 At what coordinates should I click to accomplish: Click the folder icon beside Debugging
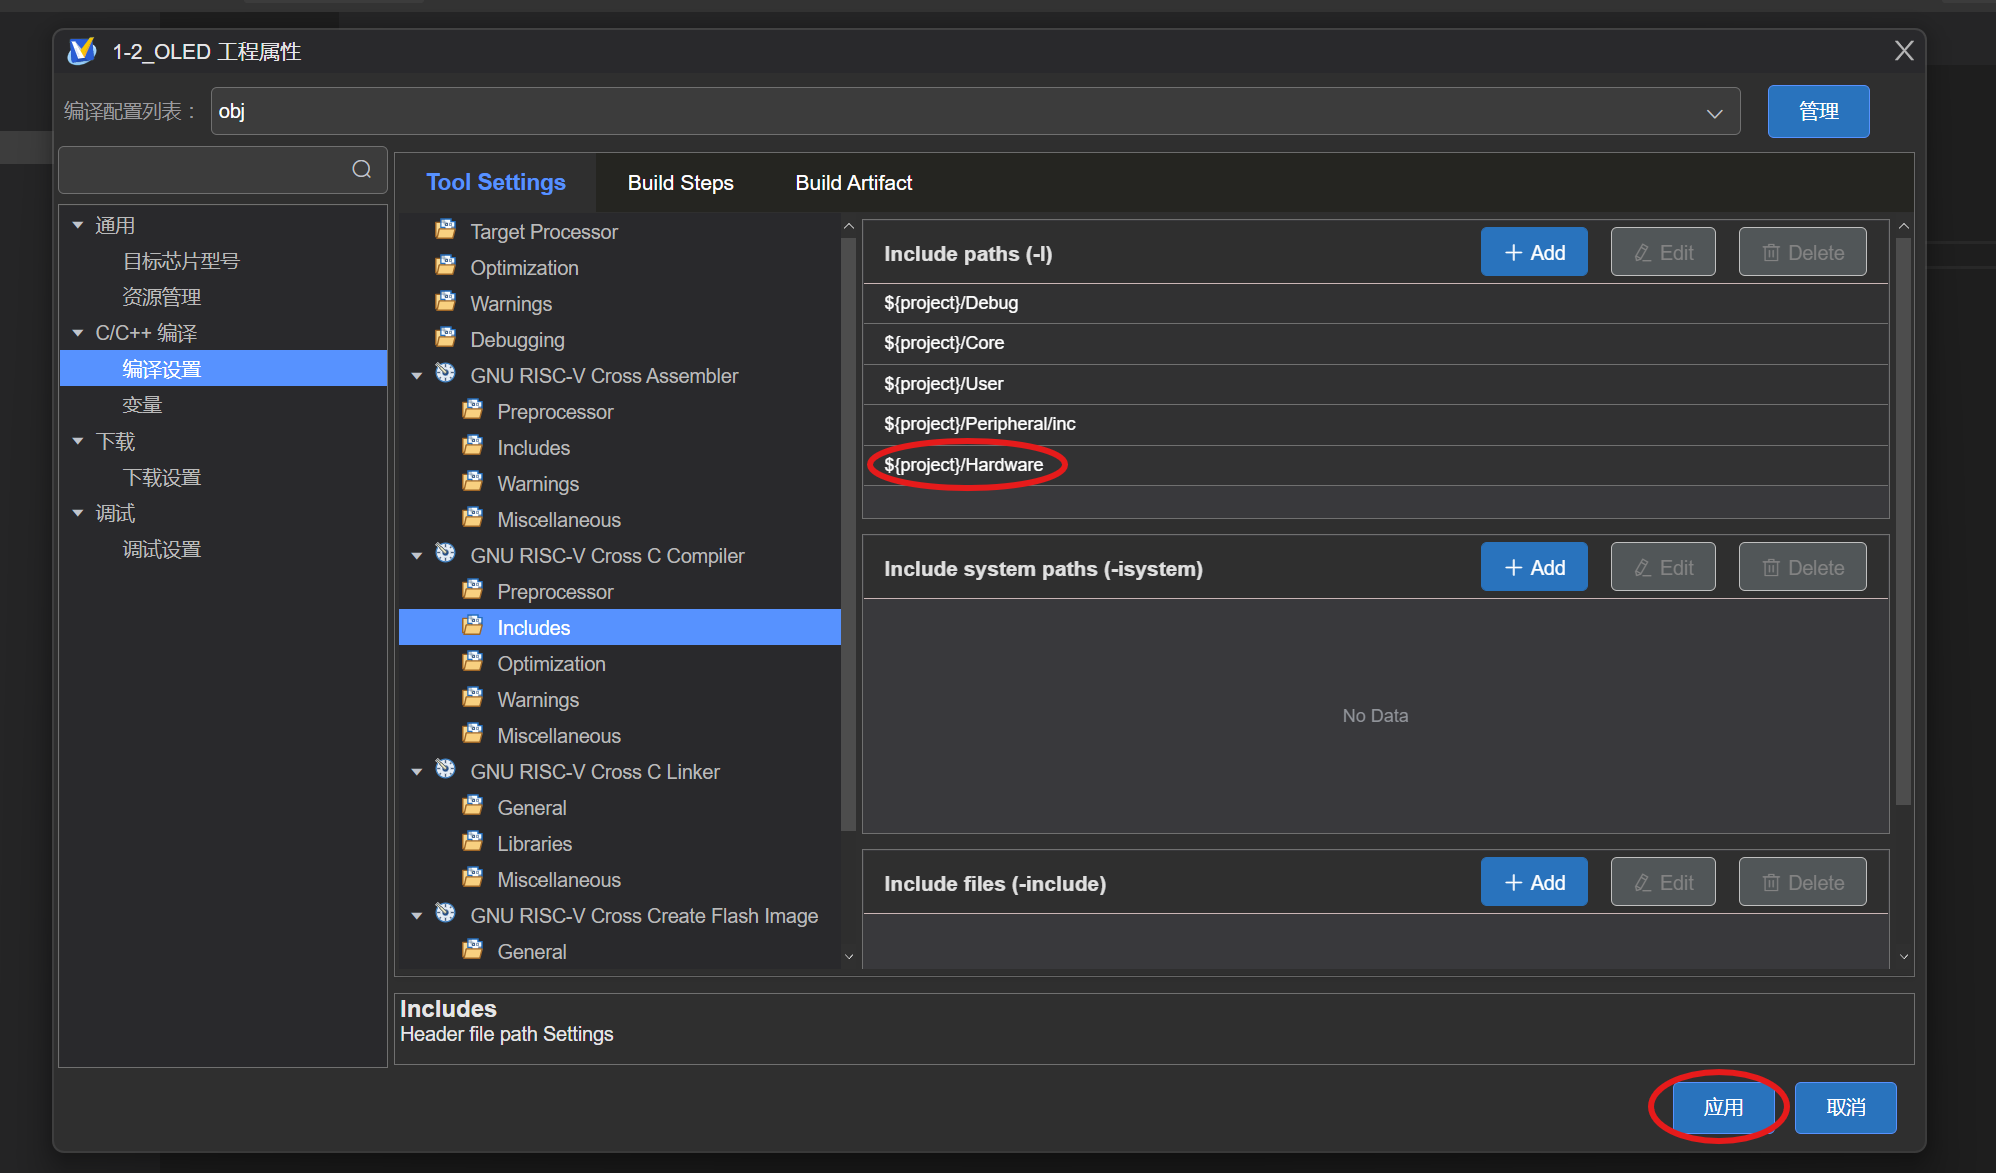[446, 338]
